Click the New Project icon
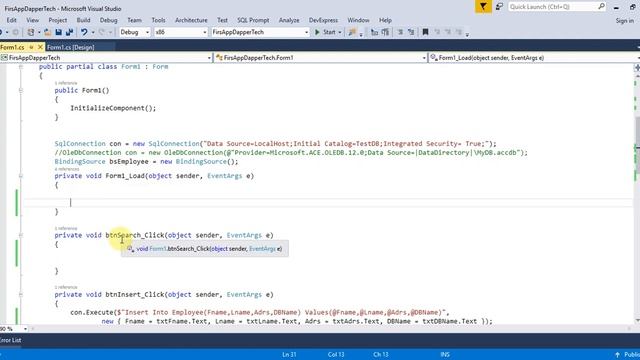The width and height of the screenshot is (640, 360). [31, 32]
